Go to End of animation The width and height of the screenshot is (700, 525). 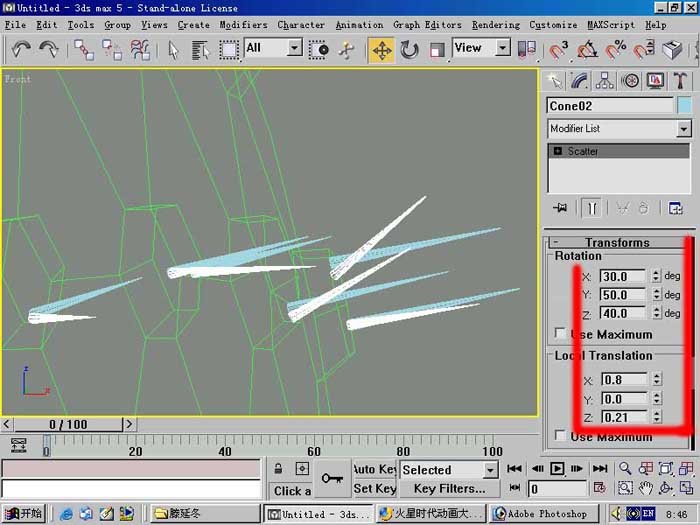(x=600, y=469)
